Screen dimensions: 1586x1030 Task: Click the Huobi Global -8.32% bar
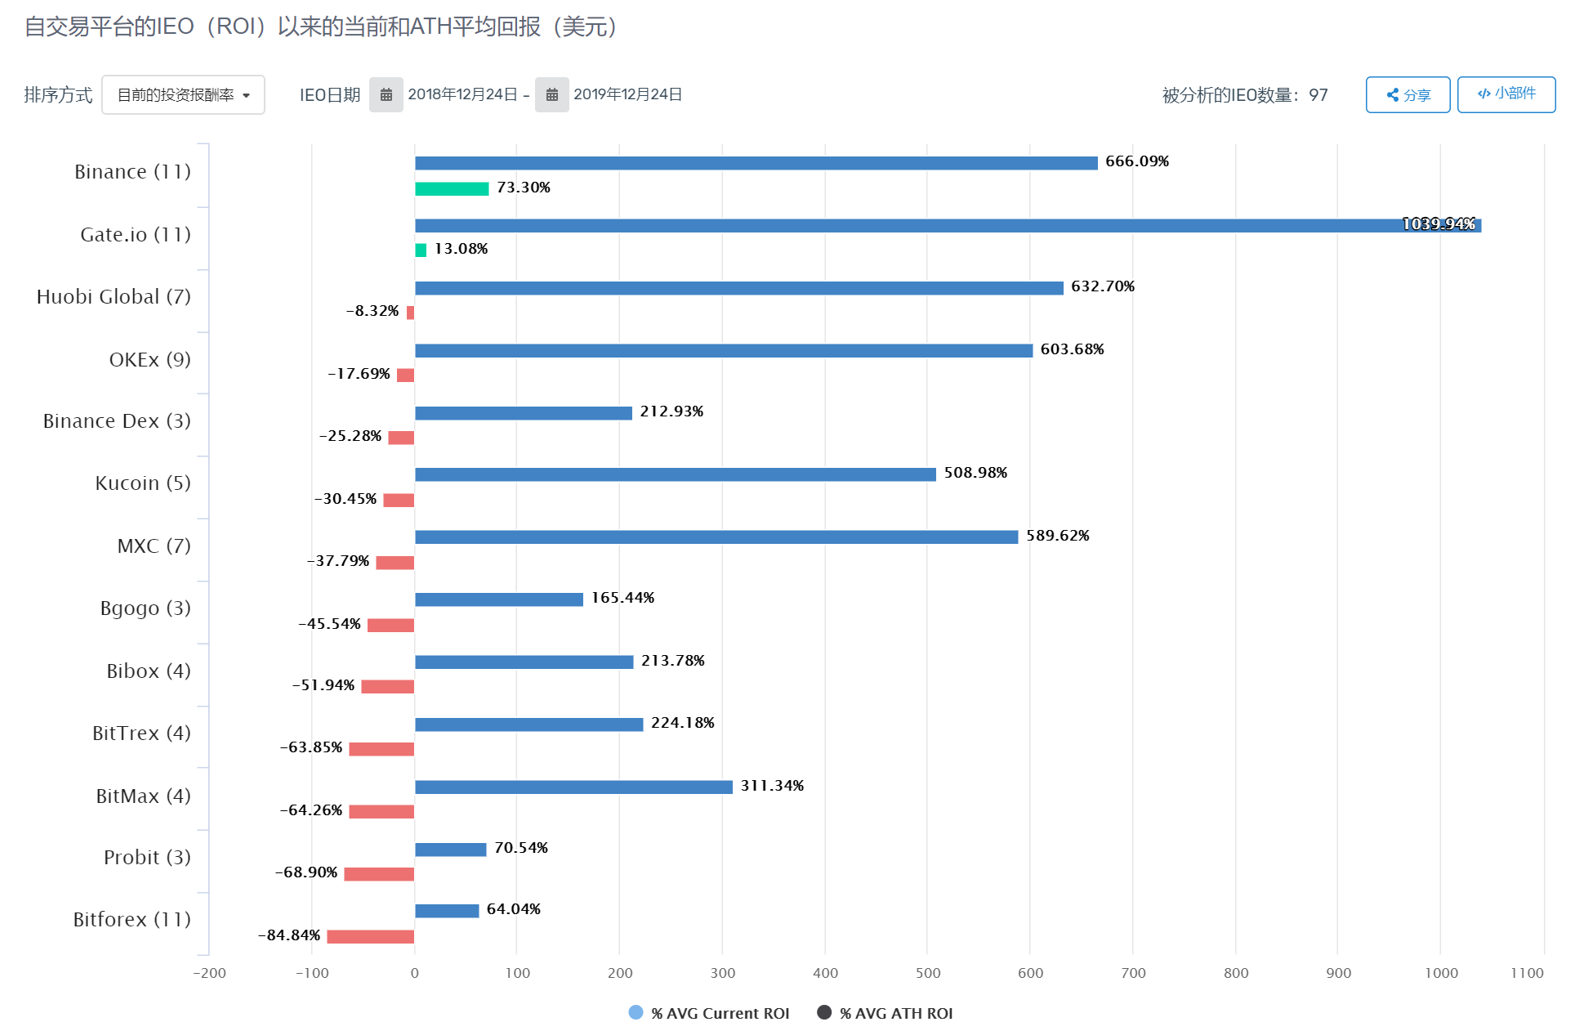coord(410,313)
